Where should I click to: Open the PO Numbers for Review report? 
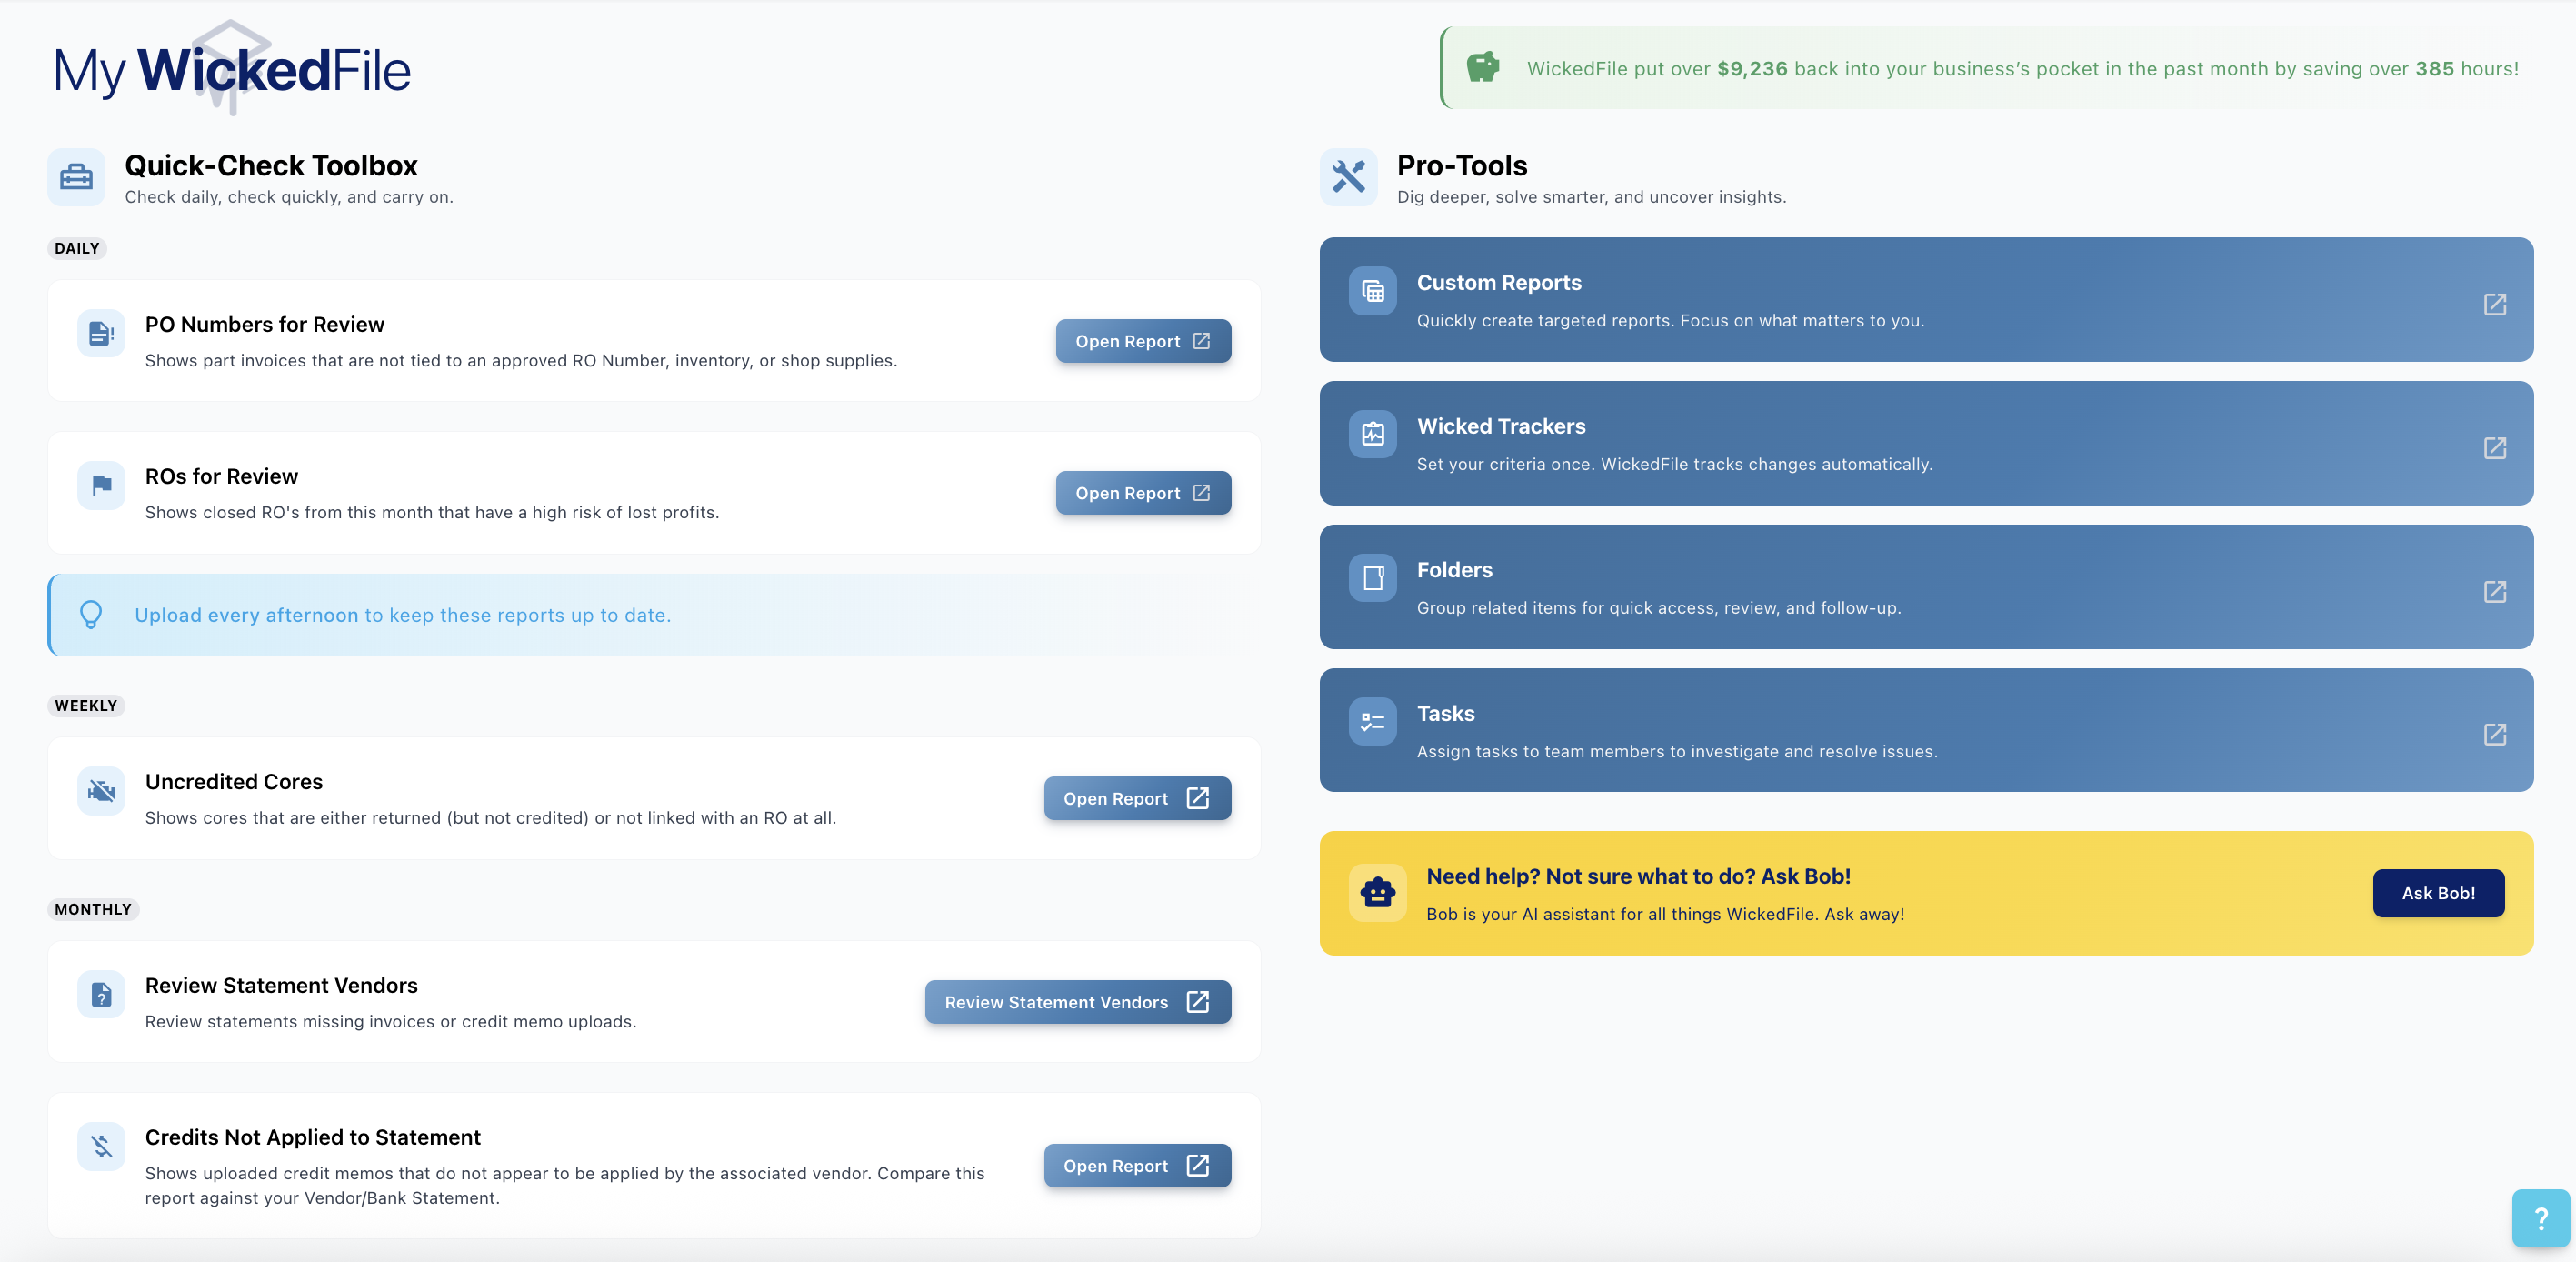(x=1142, y=341)
